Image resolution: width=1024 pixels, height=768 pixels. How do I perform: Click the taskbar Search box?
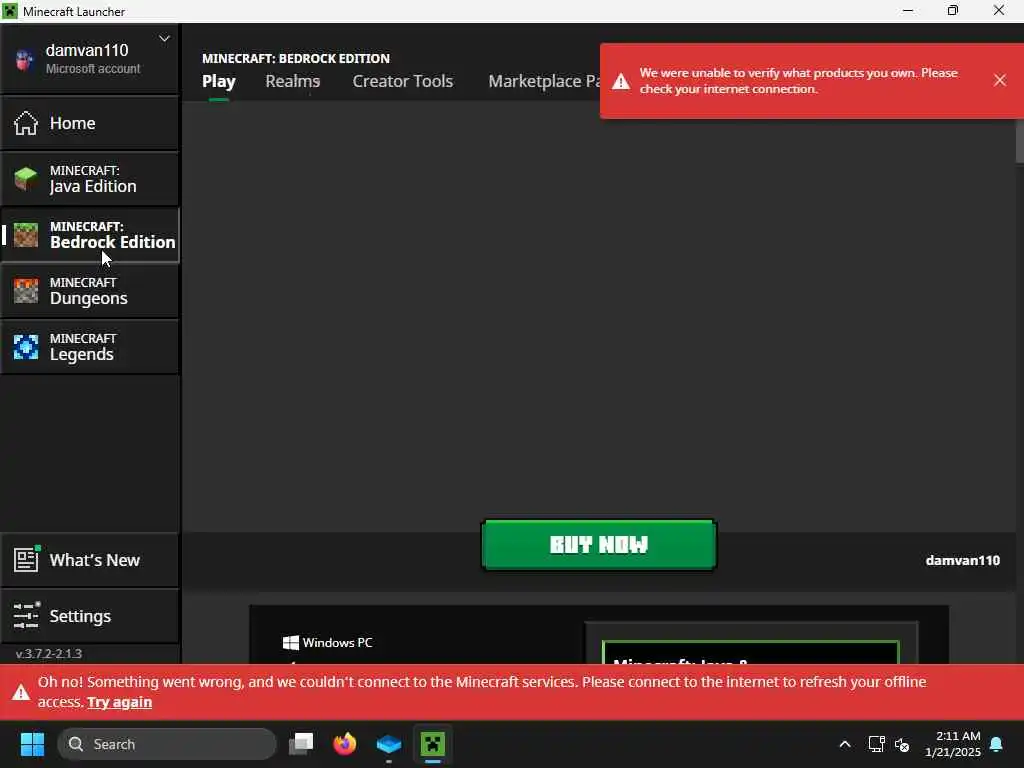[167, 744]
